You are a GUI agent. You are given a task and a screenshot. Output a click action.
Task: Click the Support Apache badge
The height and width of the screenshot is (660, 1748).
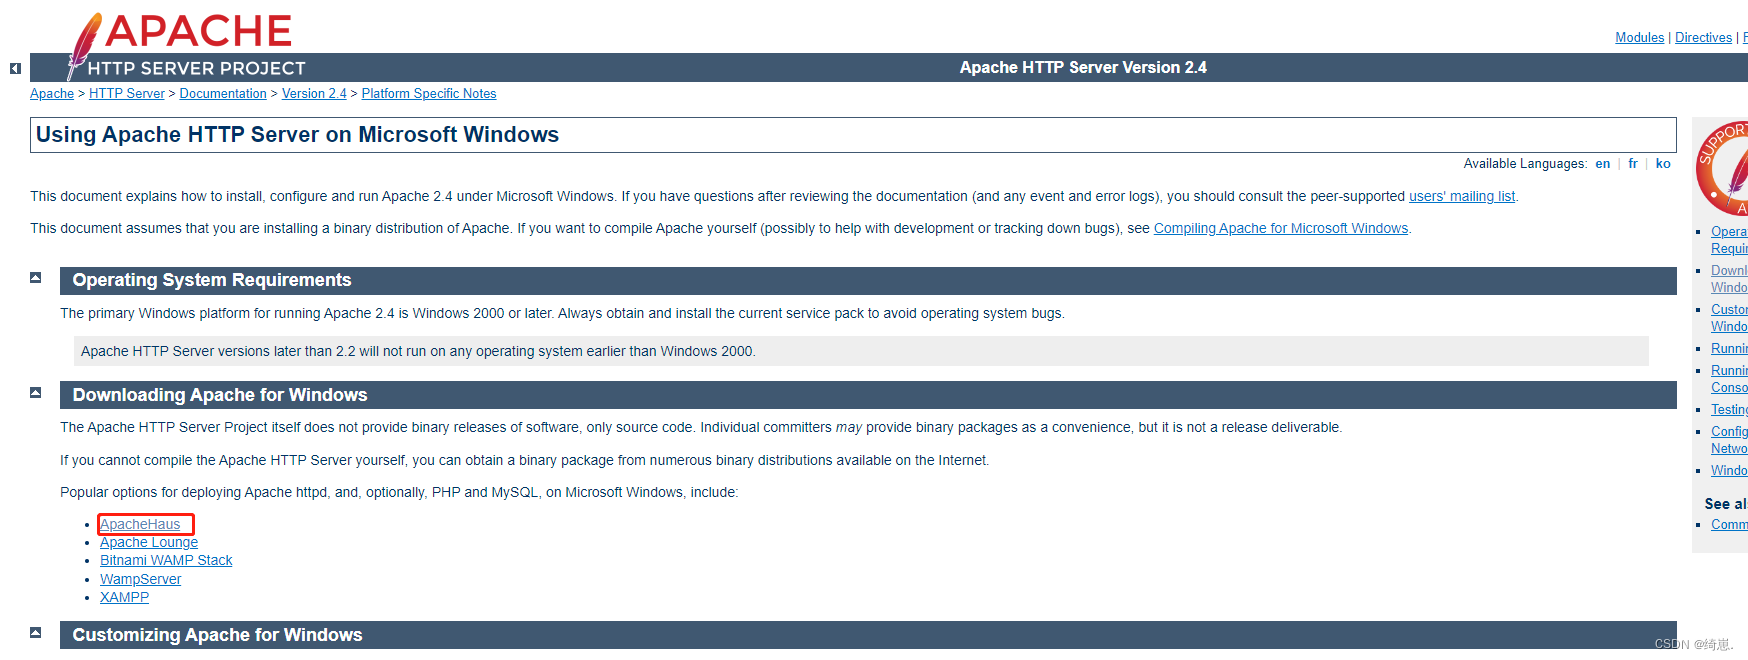(1722, 167)
